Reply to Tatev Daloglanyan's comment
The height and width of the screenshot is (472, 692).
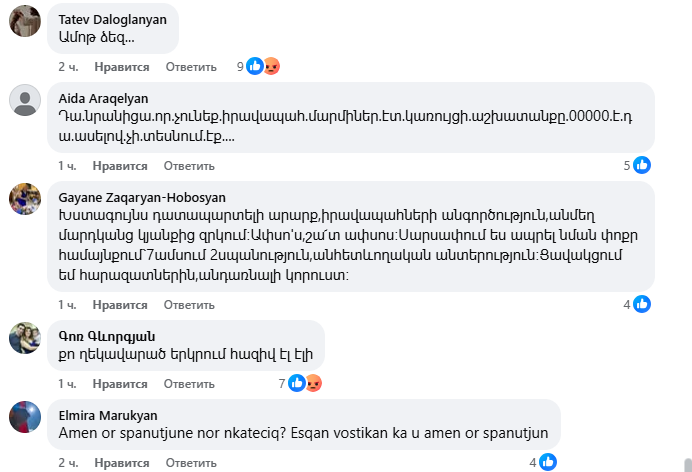(x=190, y=67)
